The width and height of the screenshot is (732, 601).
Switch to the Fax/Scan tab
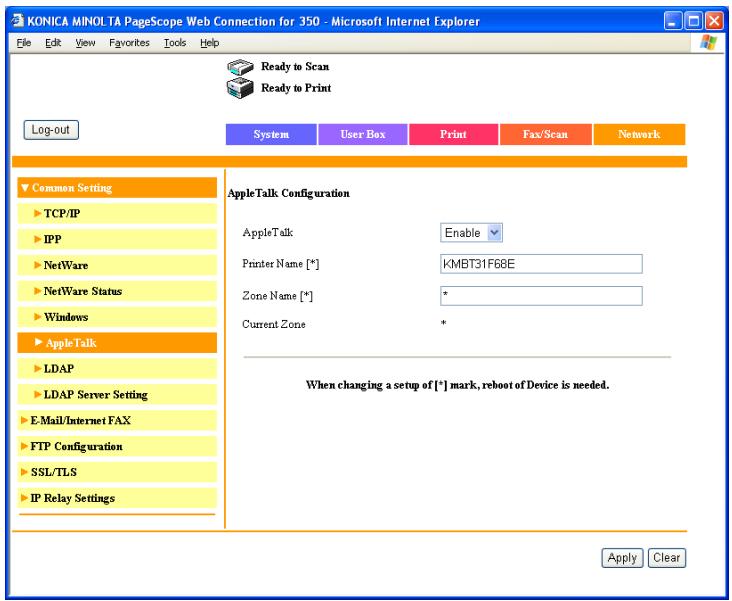[545, 134]
